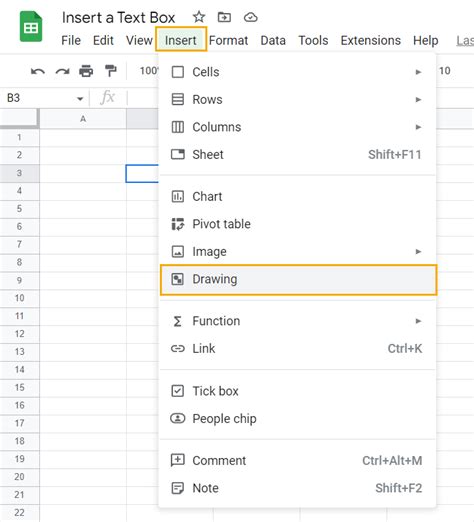This screenshot has width=474, height=522.
Task: Select row 10 header
Action: pos(19,298)
